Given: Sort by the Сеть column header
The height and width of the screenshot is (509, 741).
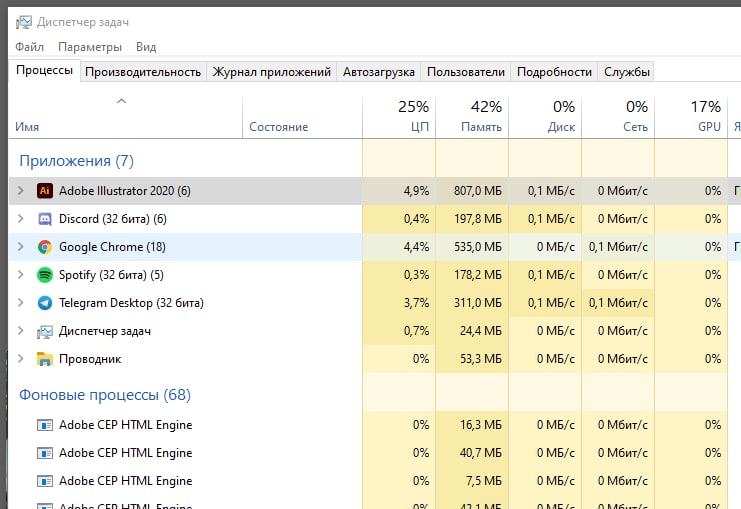Looking at the screenshot, I should (x=618, y=118).
